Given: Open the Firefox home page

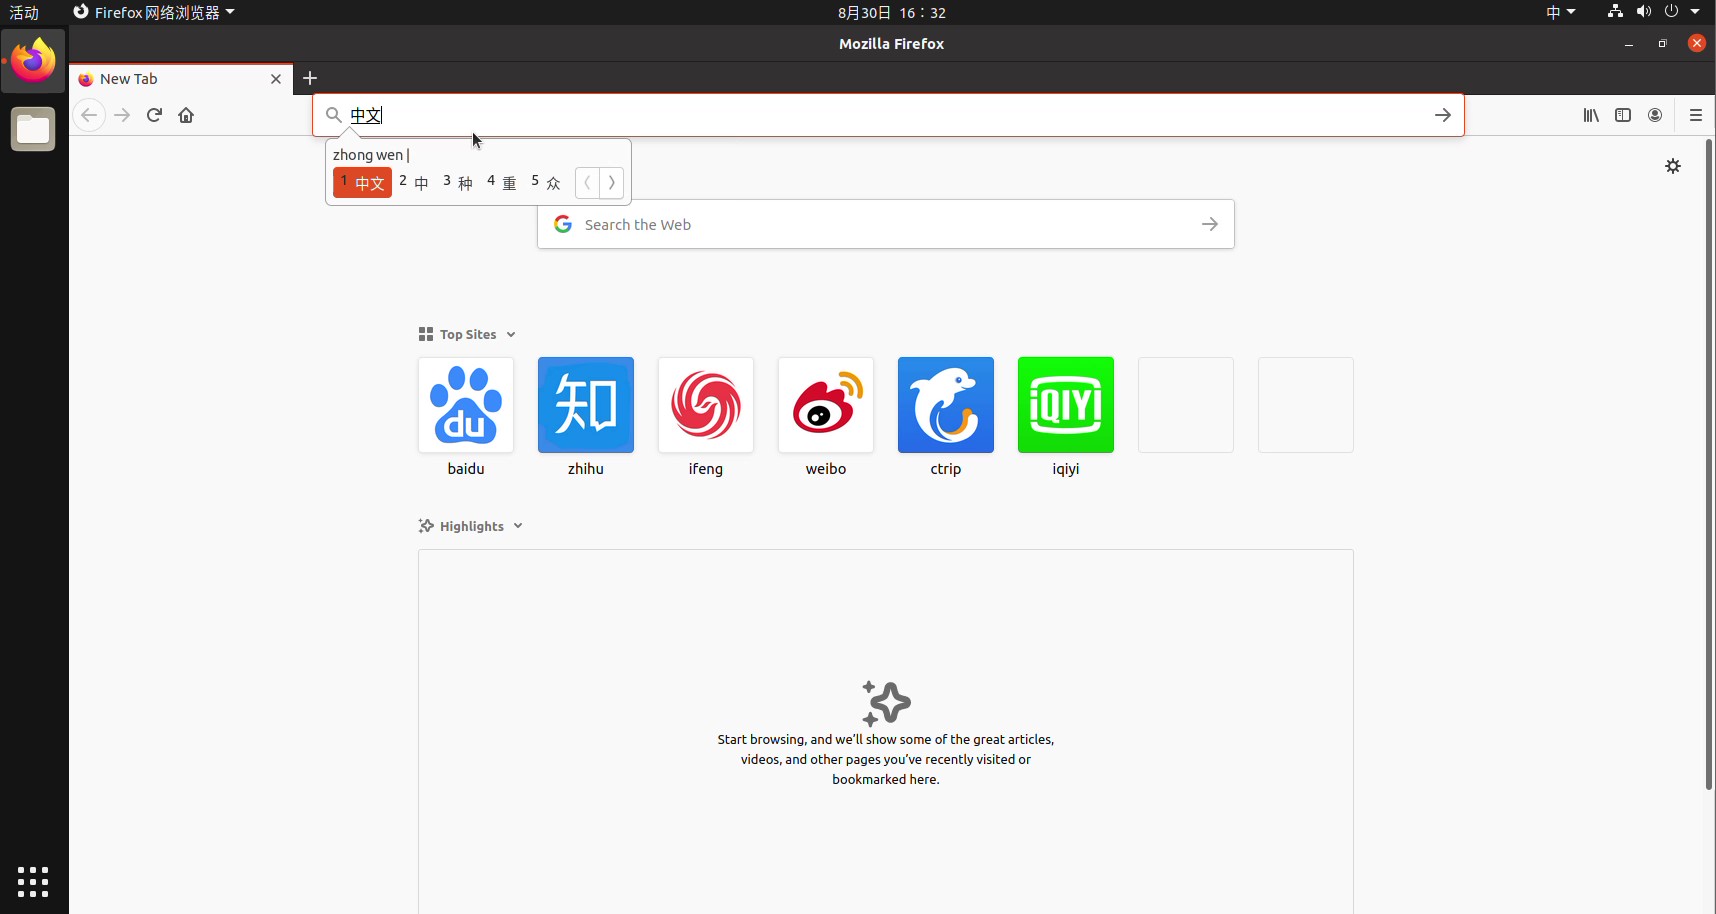Looking at the screenshot, I should (x=186, y=115).
